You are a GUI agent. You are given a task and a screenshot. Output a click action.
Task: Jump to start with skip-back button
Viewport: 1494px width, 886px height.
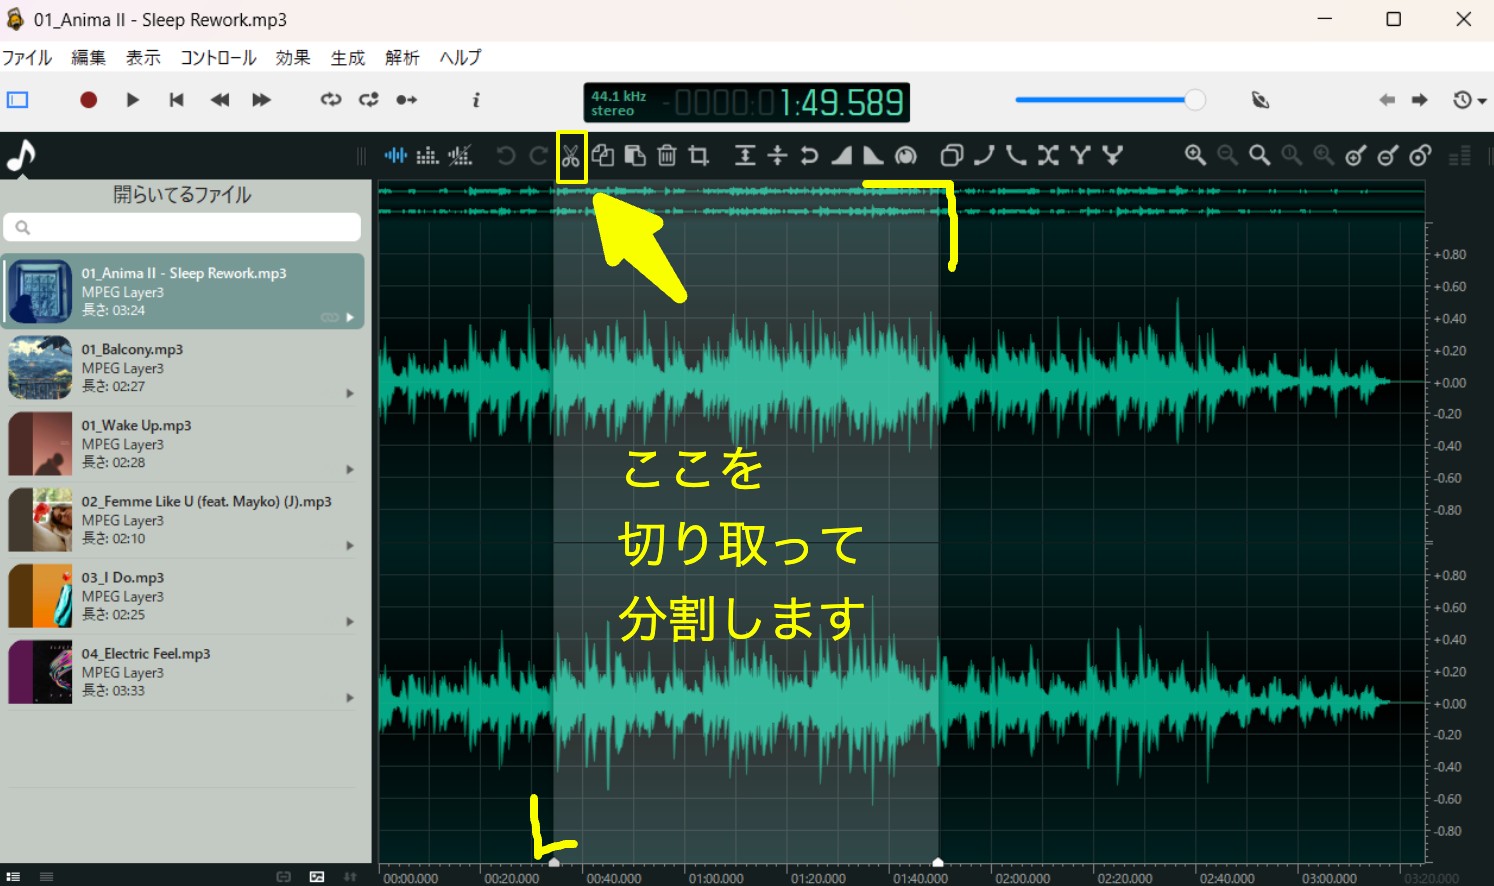(x=176, y=100)
